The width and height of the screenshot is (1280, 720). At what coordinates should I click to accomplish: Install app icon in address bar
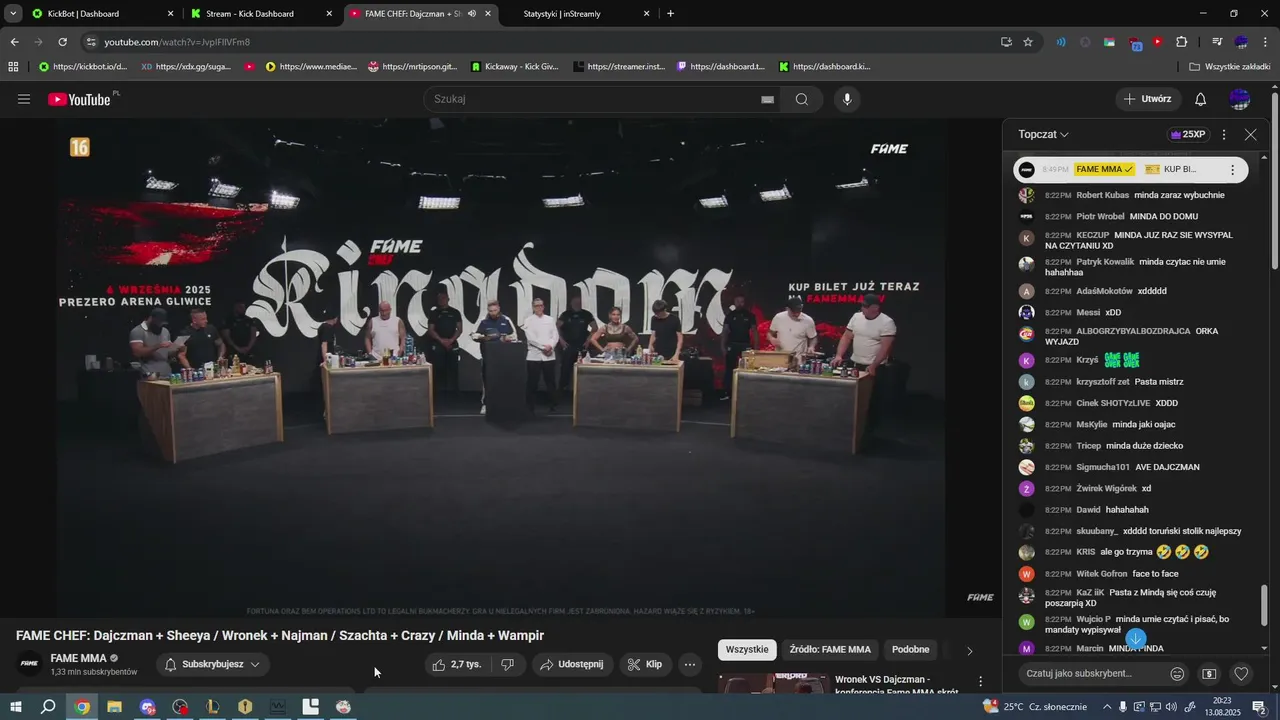1006,42
